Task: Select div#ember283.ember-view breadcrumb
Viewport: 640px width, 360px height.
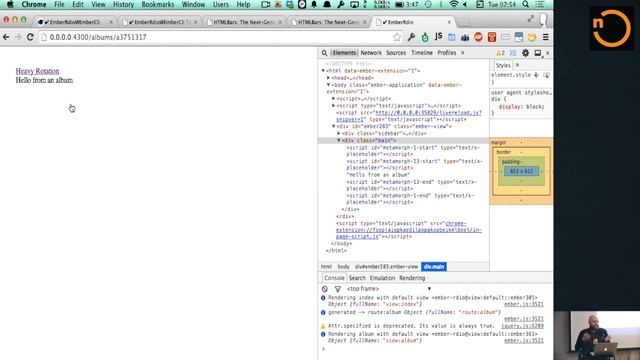Action: tap(386, 267)
